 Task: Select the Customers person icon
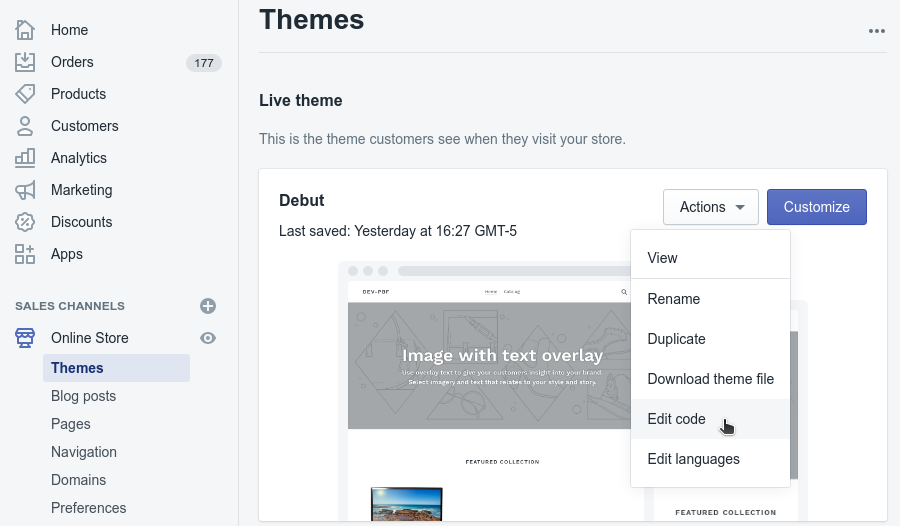[x=25, y=126]
